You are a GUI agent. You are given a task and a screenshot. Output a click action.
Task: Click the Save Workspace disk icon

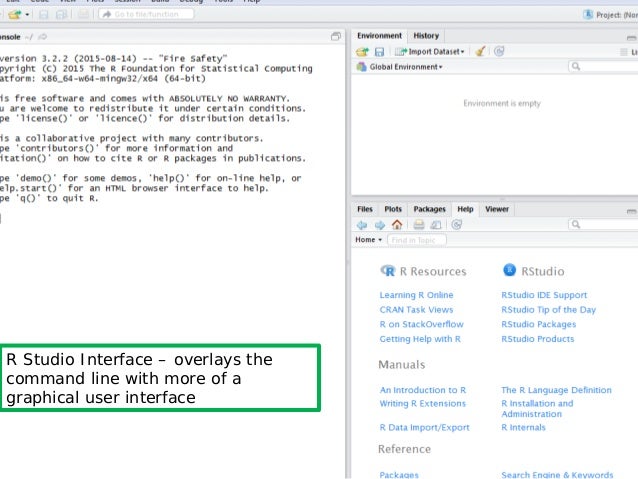pyautogui.click(x=379, y=52)
